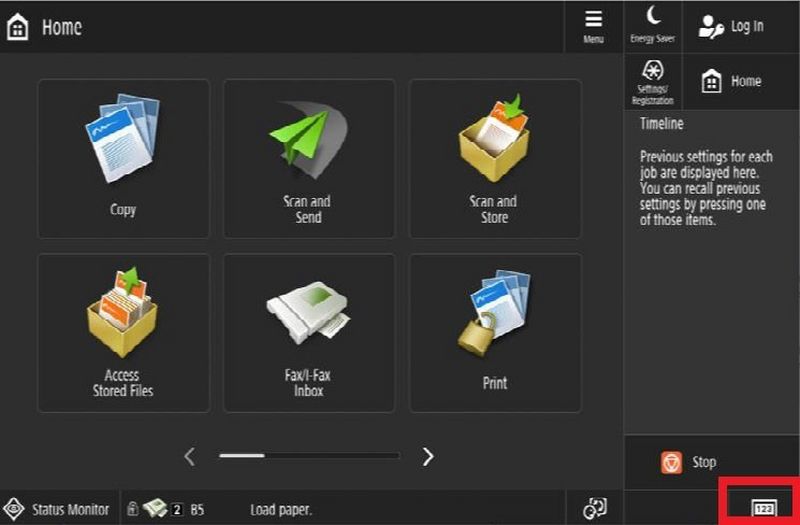The height and width of the screenshot is (525, 800).
Task: Select the Print function with lock icon
Action: coord(494,333)
